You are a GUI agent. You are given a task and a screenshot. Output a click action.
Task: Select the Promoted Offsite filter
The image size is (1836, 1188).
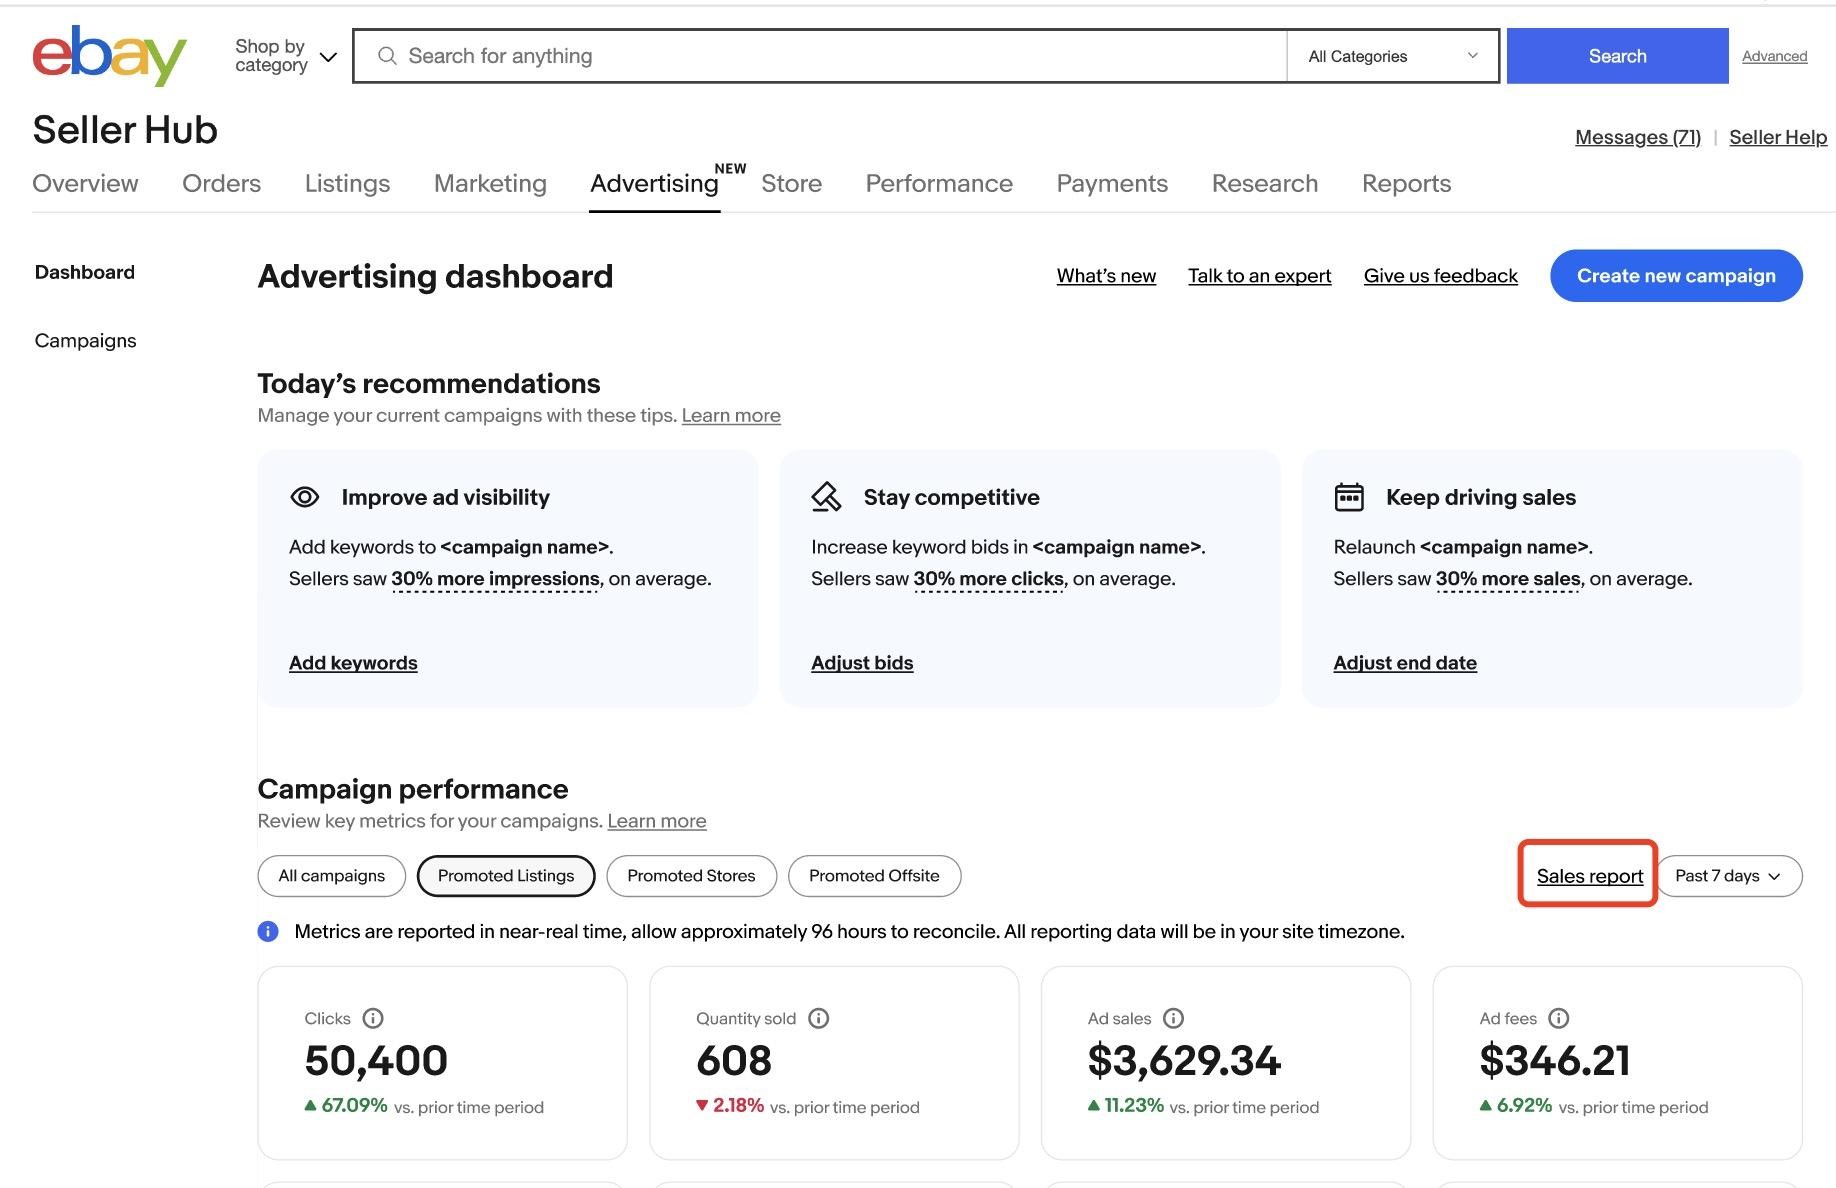(874, 876)
